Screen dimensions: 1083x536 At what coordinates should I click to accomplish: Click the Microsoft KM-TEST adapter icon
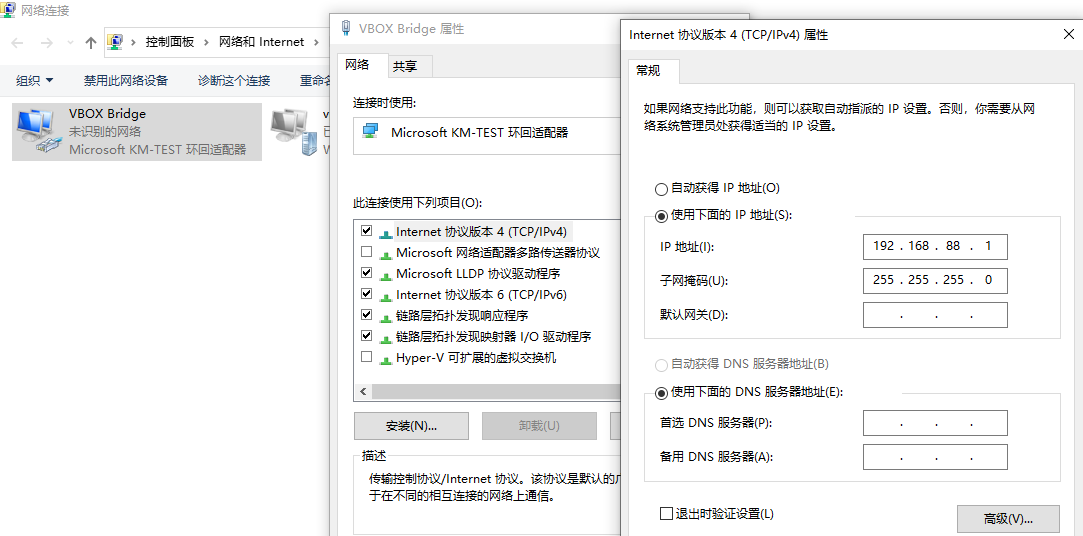click(371, 132)
